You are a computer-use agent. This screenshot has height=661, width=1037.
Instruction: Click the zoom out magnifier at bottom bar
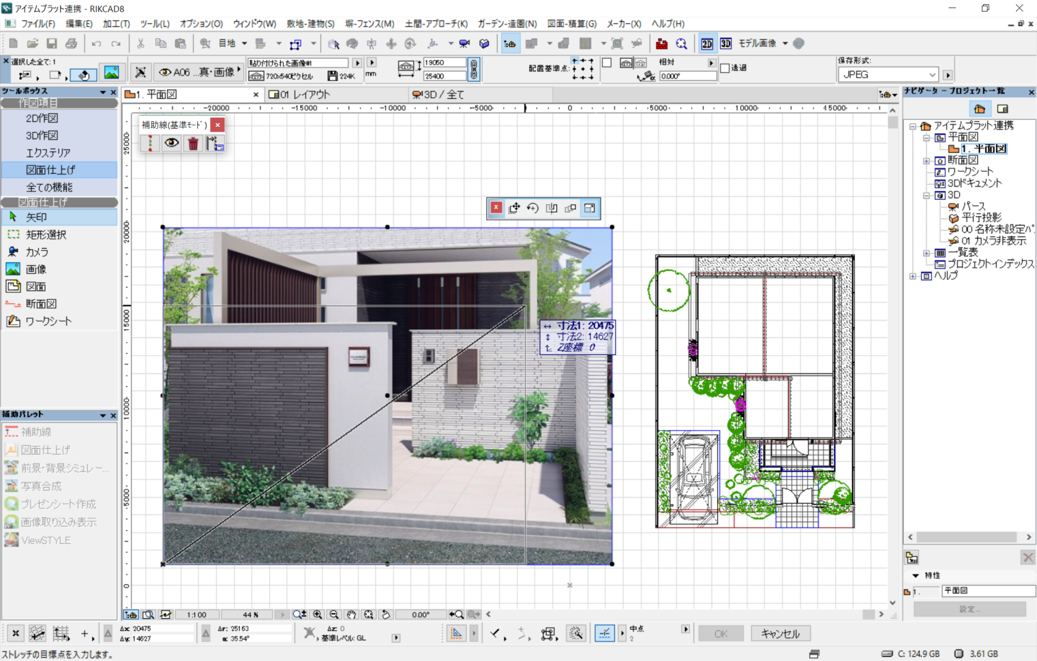pos(334,615)
